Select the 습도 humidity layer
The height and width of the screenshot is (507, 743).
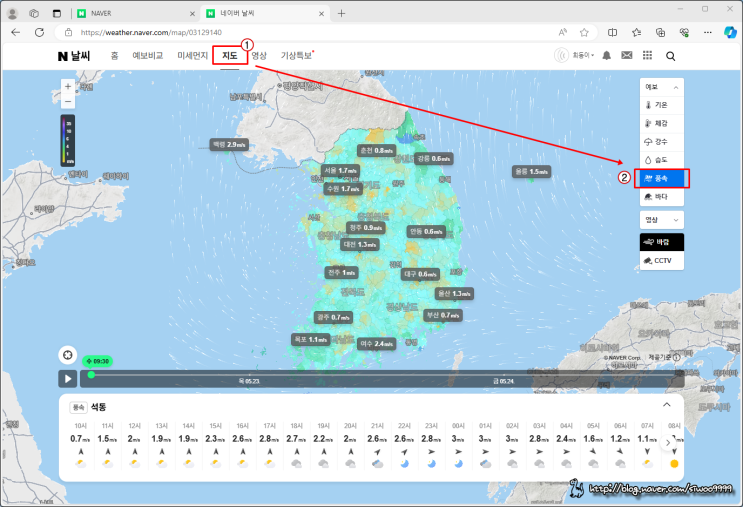[661, 160]
